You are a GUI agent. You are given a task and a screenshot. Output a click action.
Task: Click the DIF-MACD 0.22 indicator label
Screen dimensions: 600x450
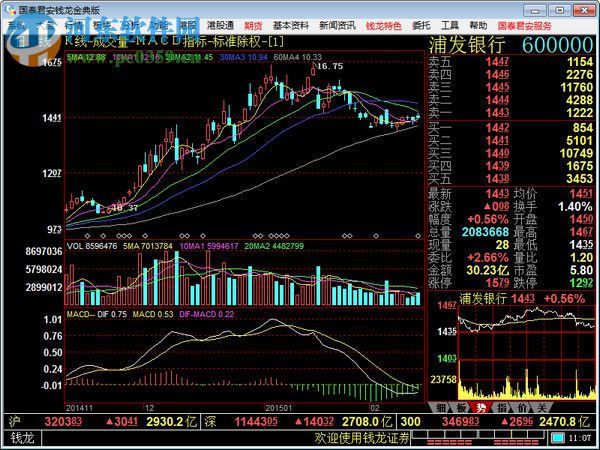(206, 314)
